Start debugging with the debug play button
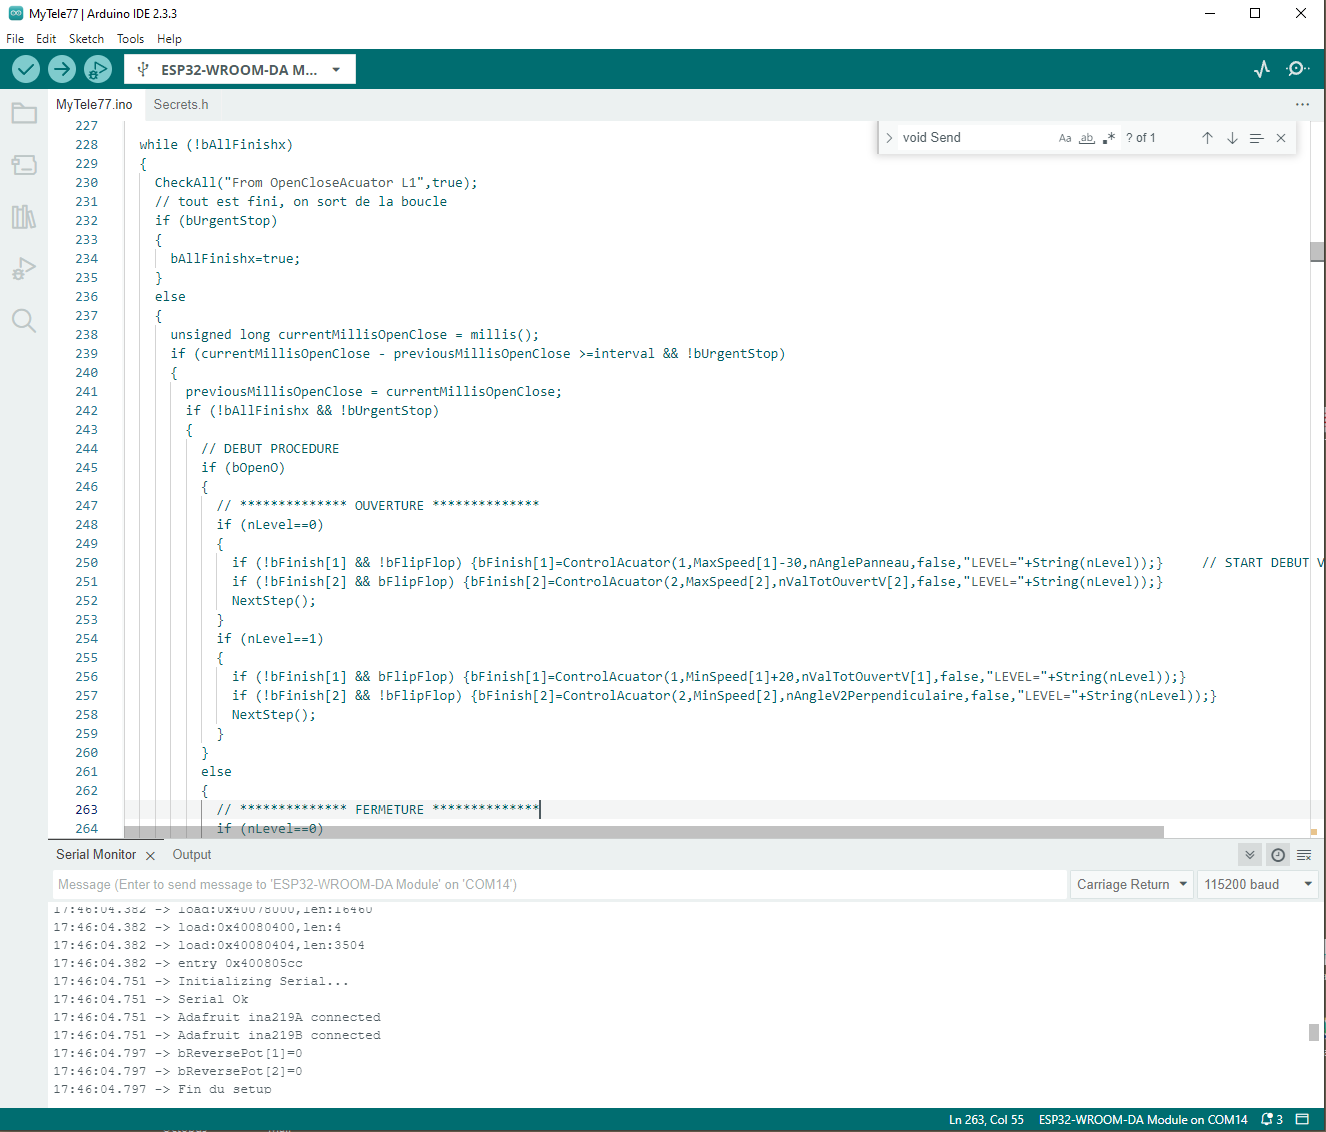 [98, 69]
